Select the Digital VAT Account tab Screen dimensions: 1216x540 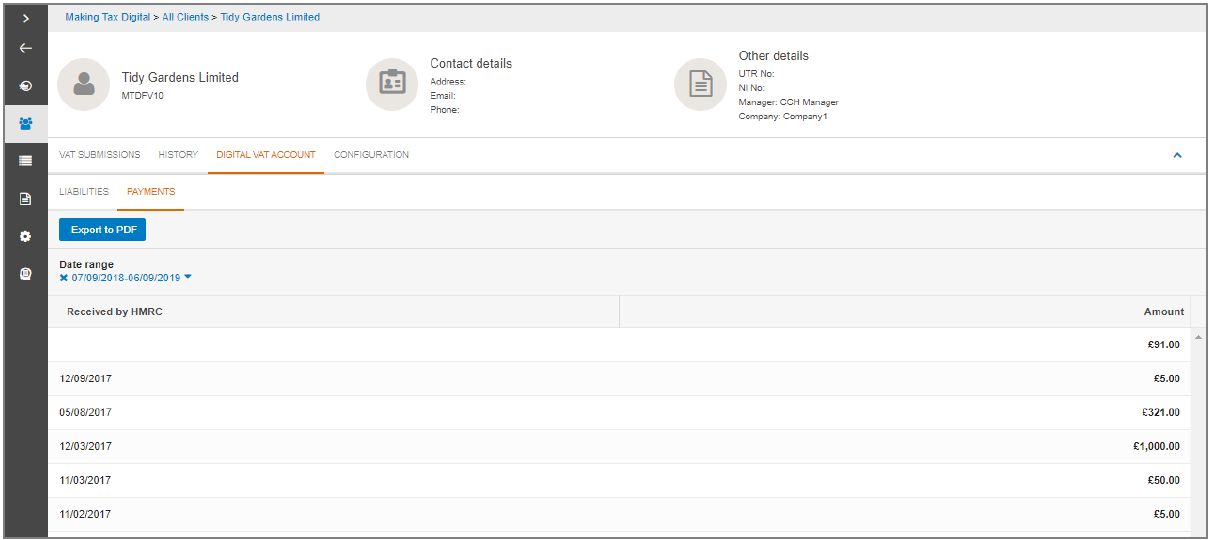266,155
